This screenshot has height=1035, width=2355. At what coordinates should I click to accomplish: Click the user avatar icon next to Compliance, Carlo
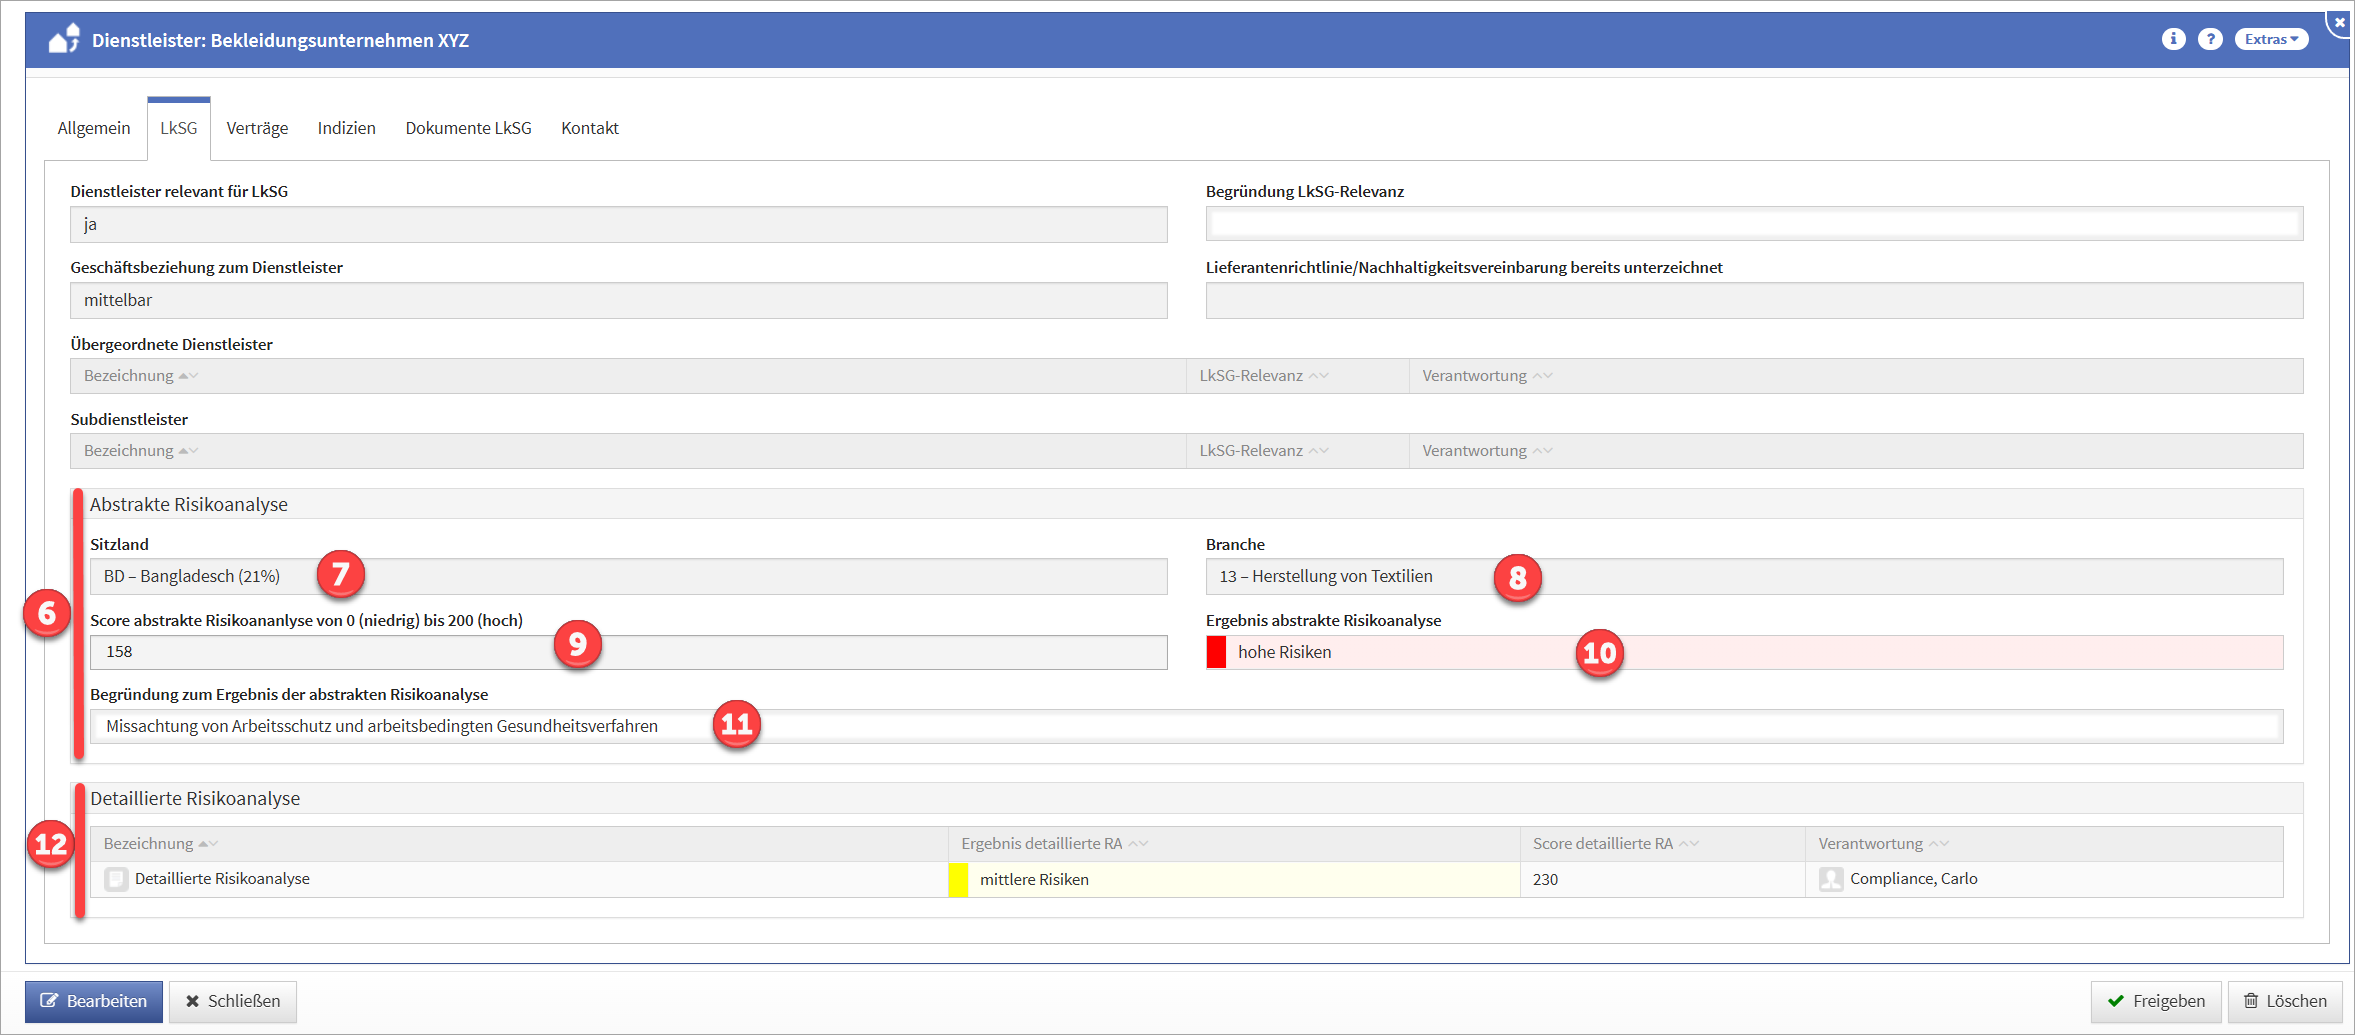pyautogui.click(x=1831, y=879)
